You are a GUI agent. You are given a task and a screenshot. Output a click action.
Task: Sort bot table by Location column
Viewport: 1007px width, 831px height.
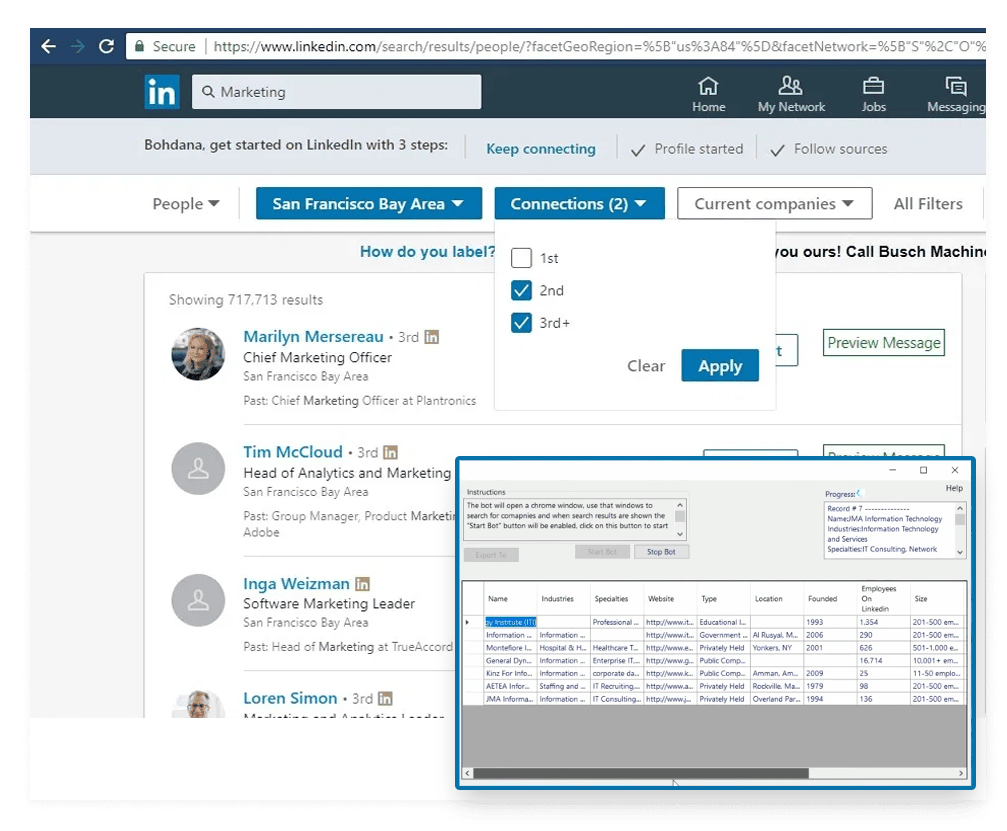pyautogui.click(x=776, y=599)
